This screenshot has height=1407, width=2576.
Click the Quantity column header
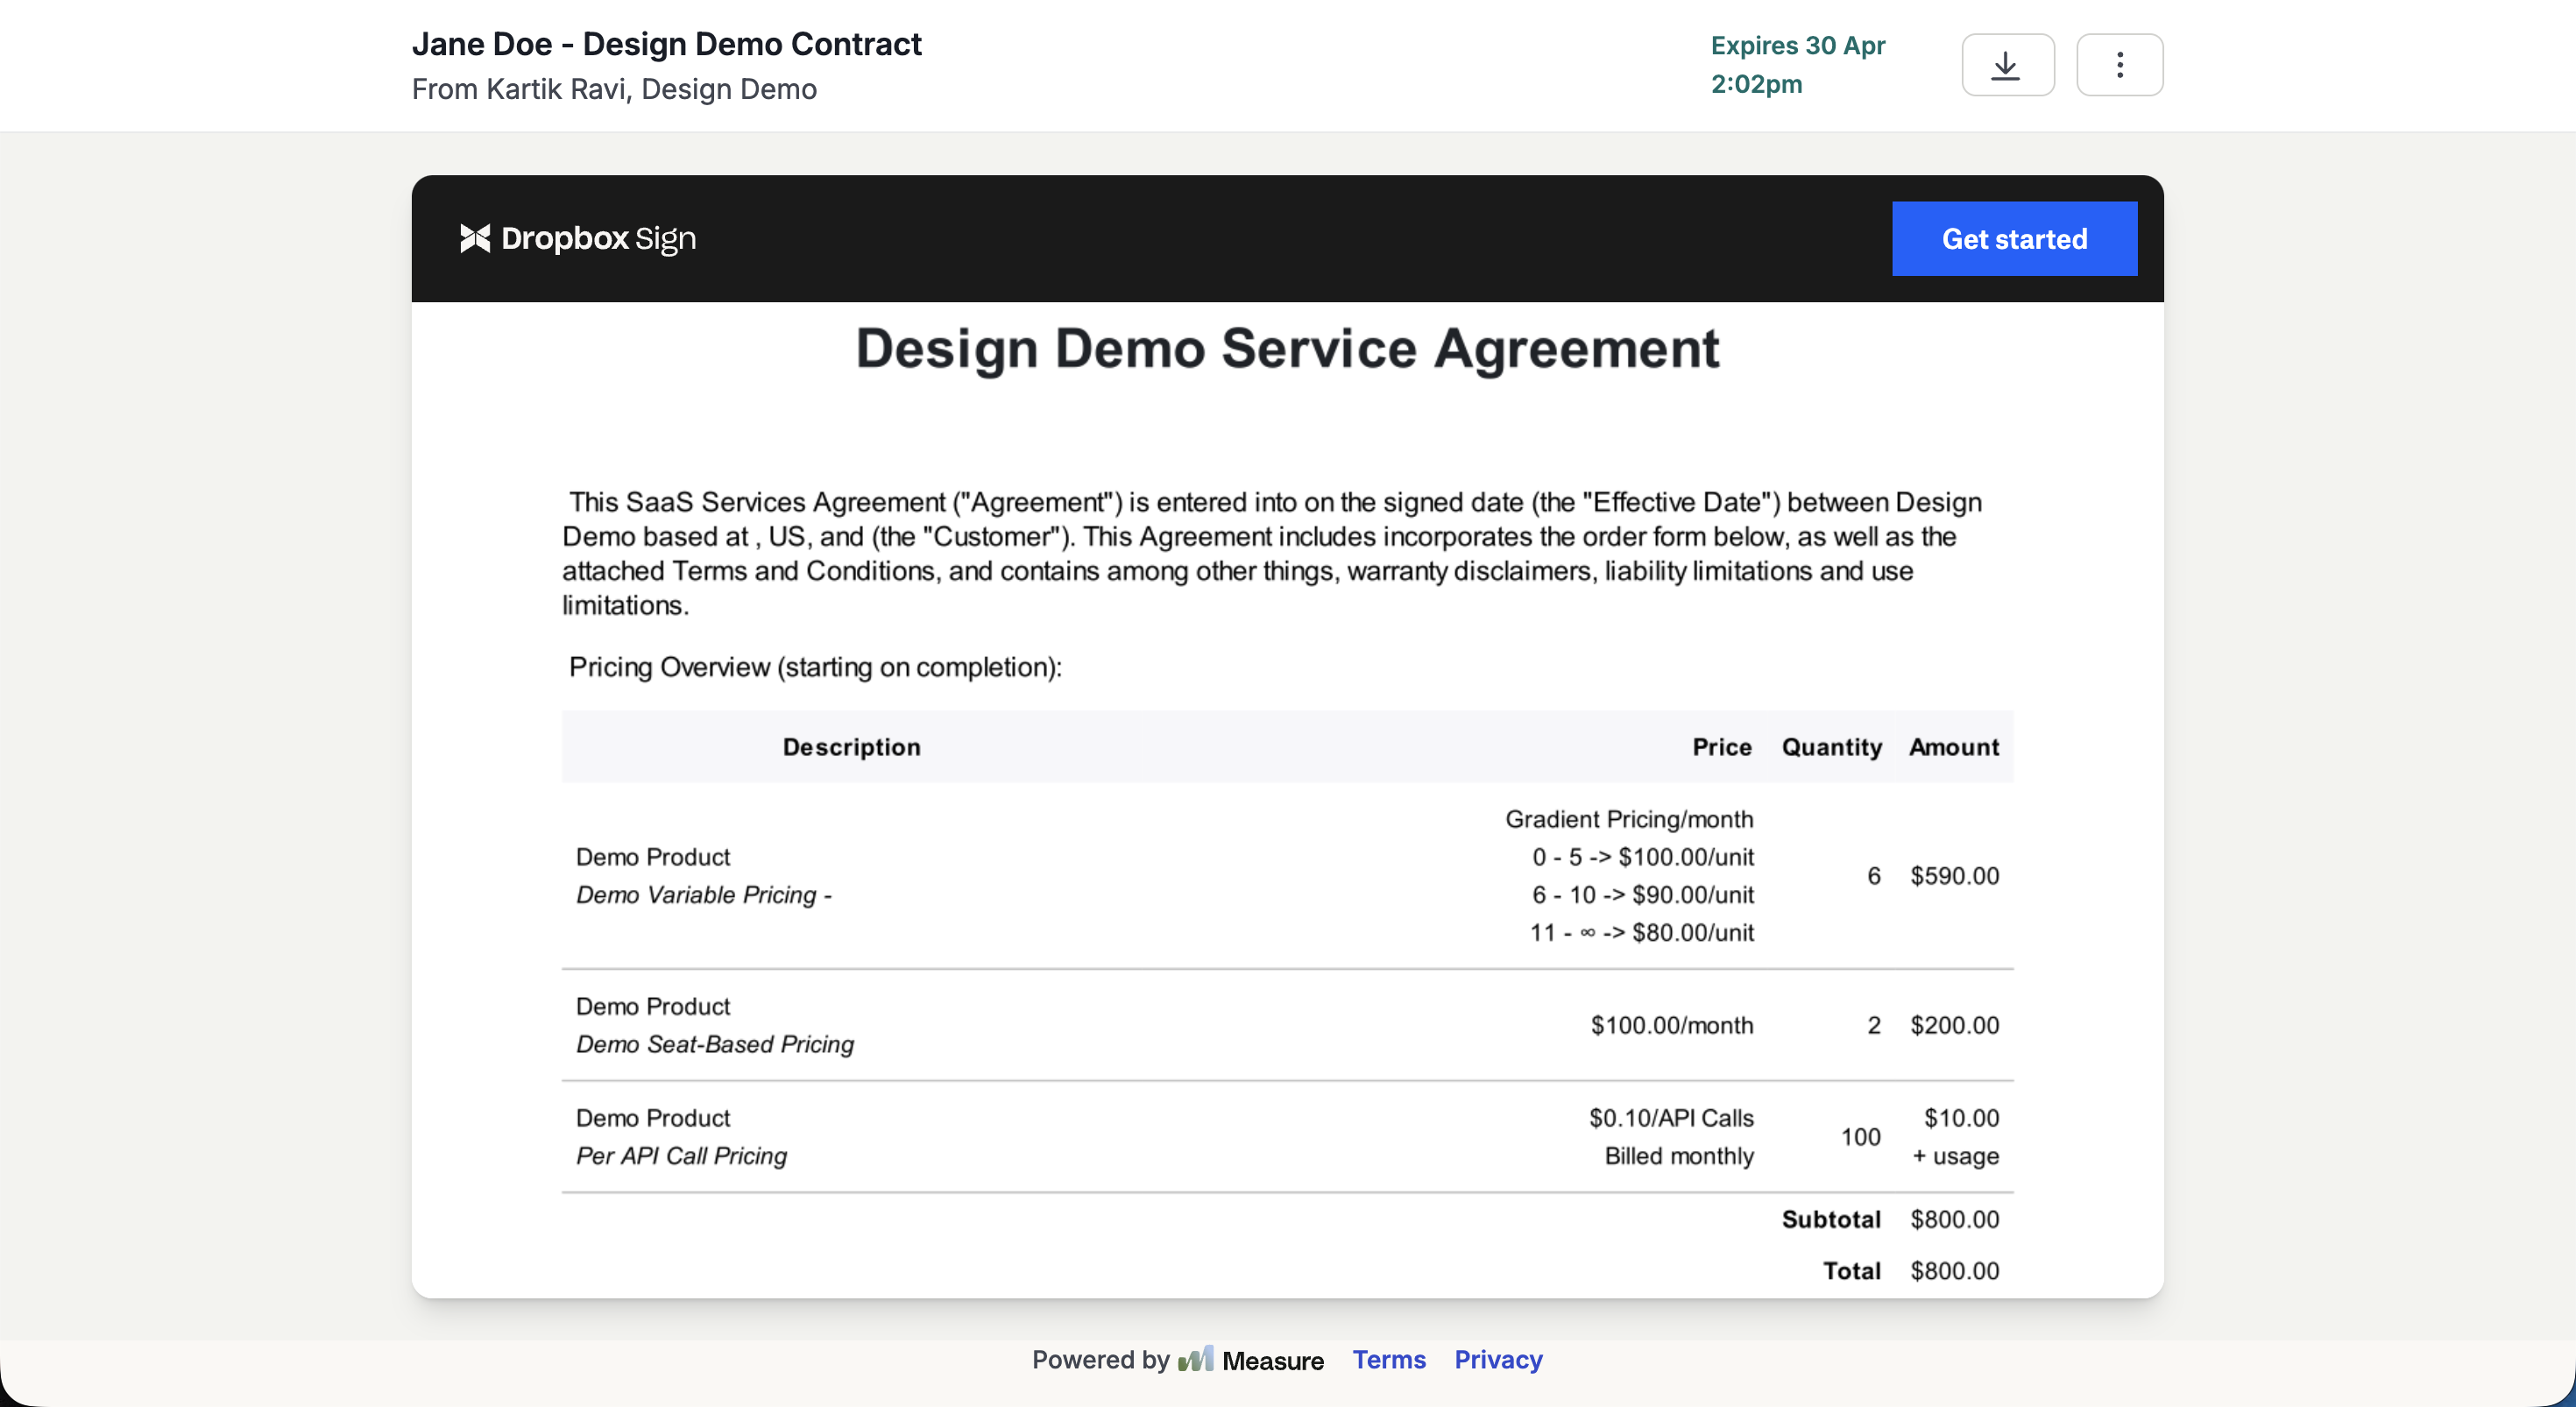pyautogui.click(x=1831, y=747)
